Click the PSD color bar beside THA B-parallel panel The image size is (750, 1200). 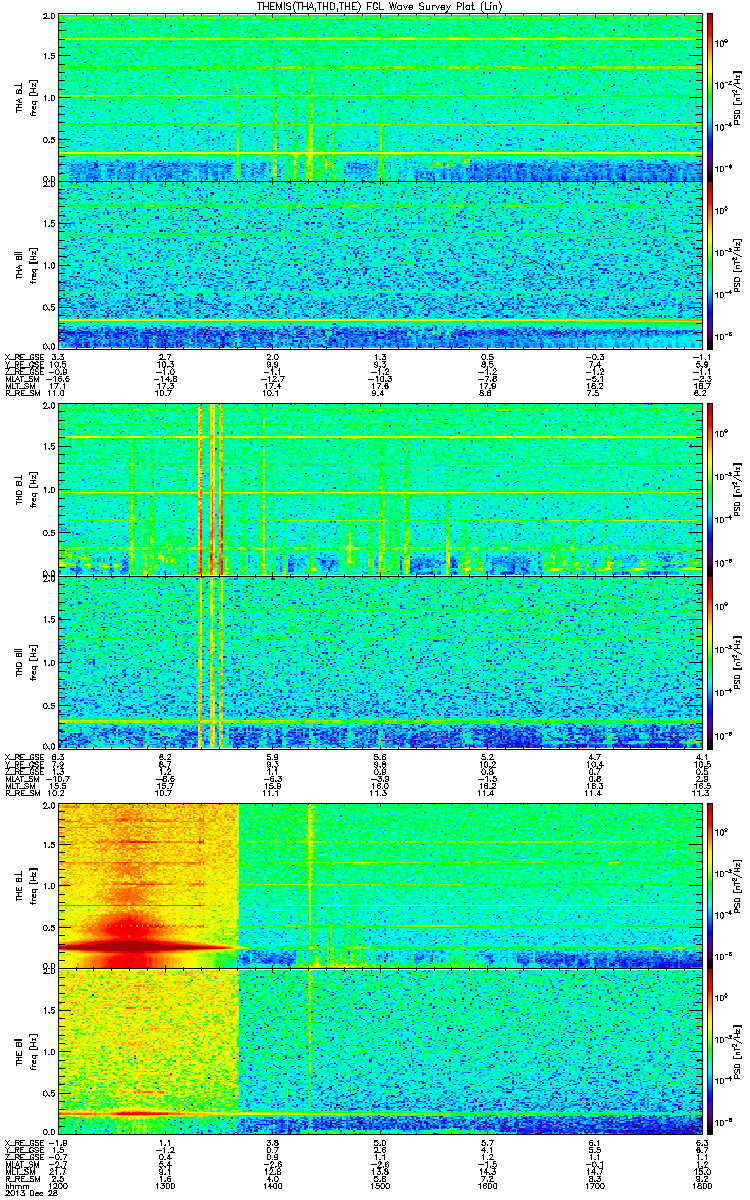[x=710, y=264]
